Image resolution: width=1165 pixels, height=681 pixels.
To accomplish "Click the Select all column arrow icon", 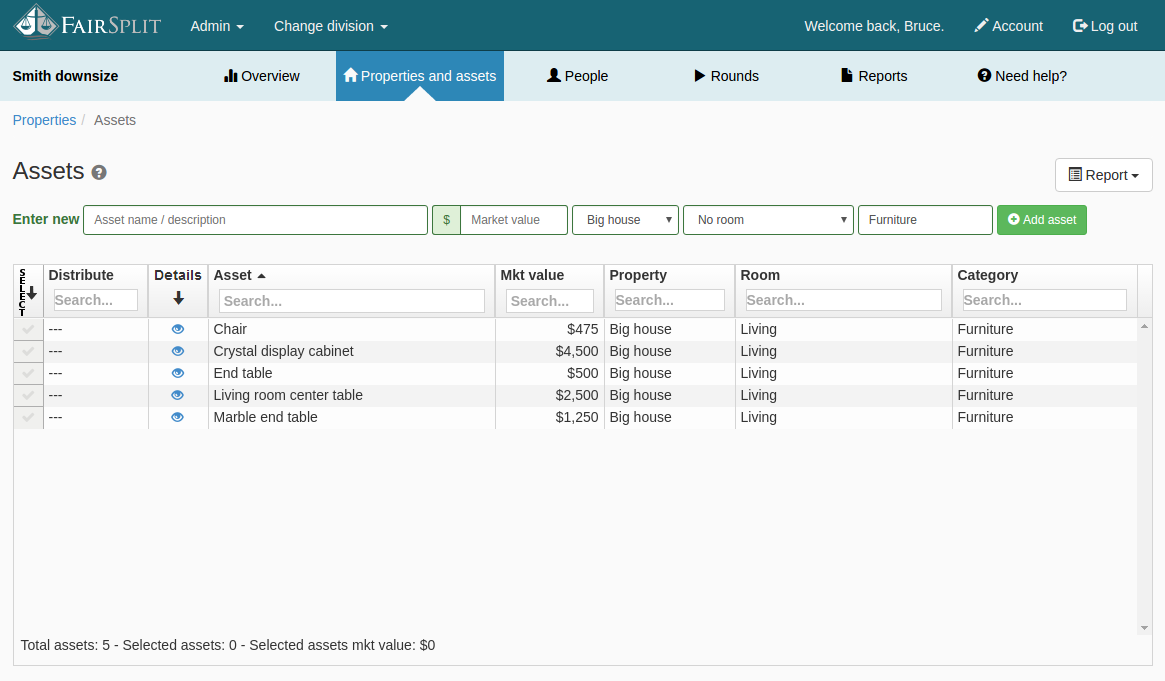I will pyautogui.click(x=31, y=293).
